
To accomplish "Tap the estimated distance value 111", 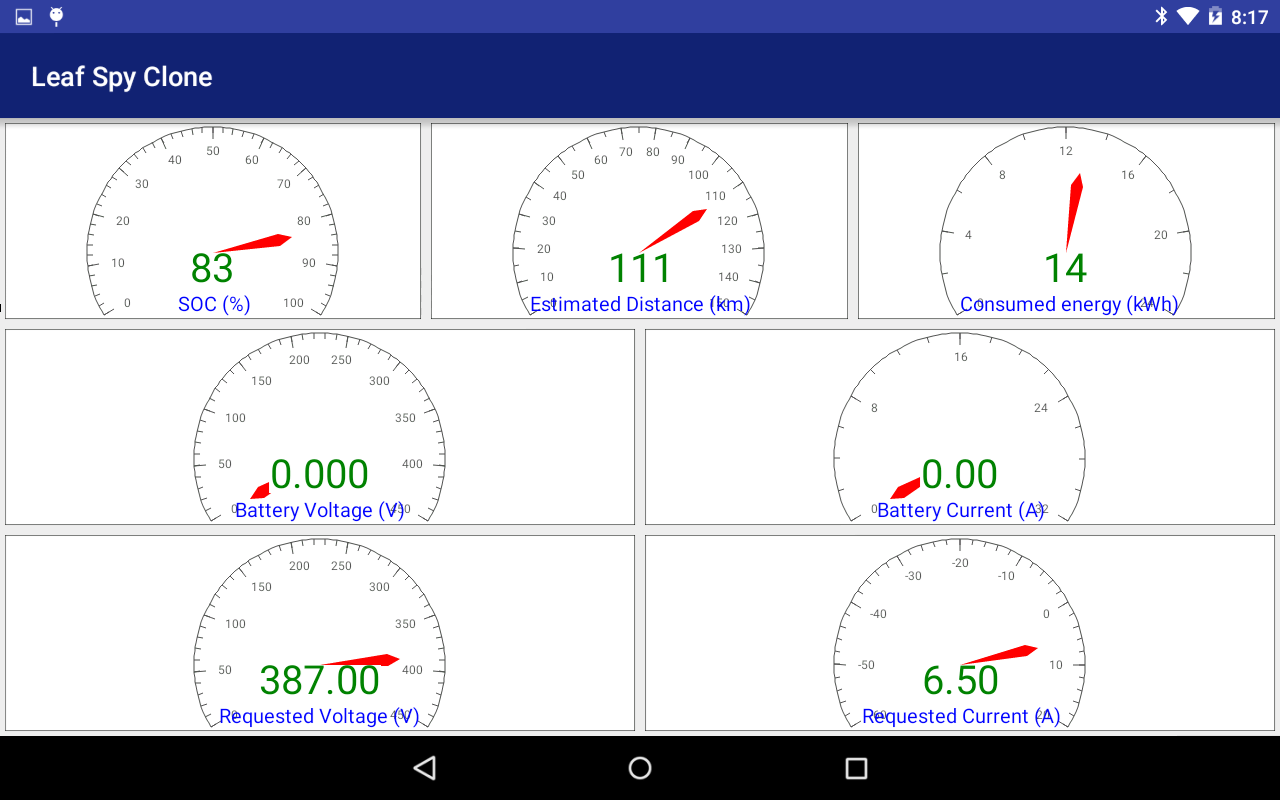I will click(x=640, y=268).
